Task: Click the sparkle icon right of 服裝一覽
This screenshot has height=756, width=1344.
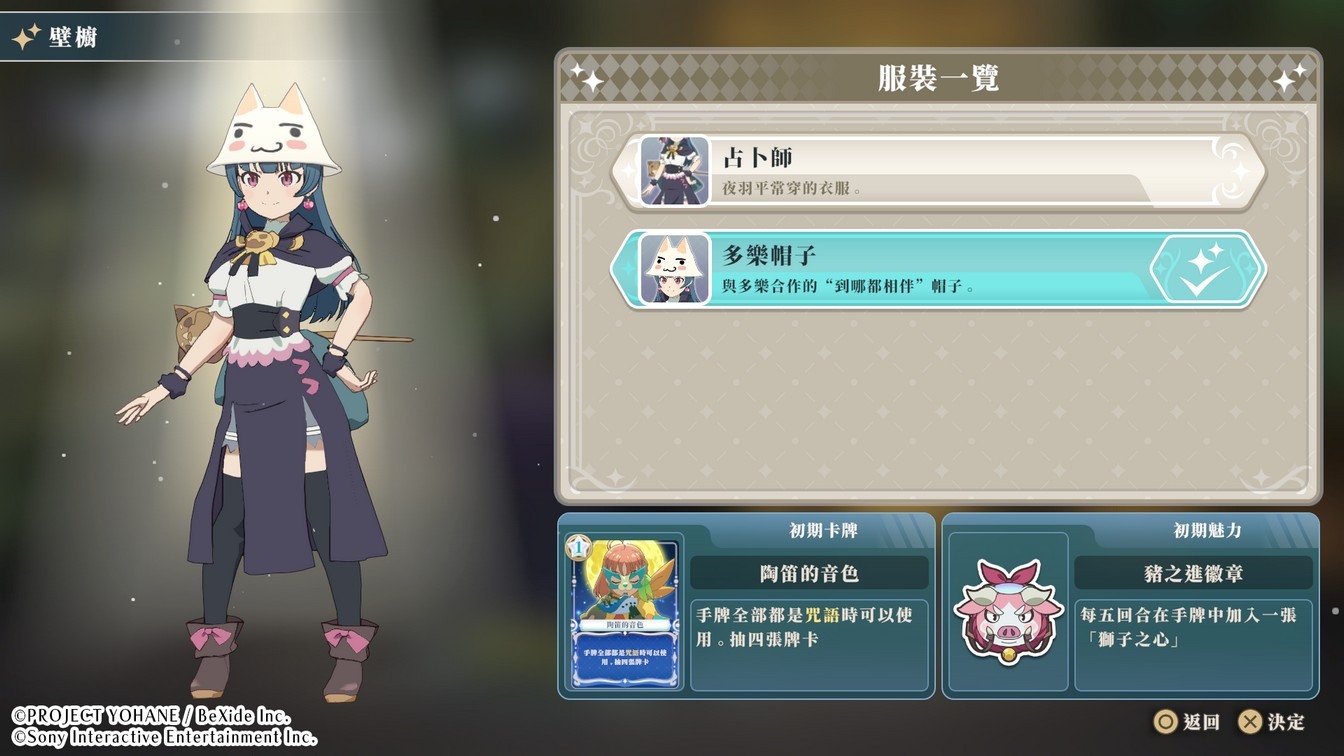Action: [1290, 78]
